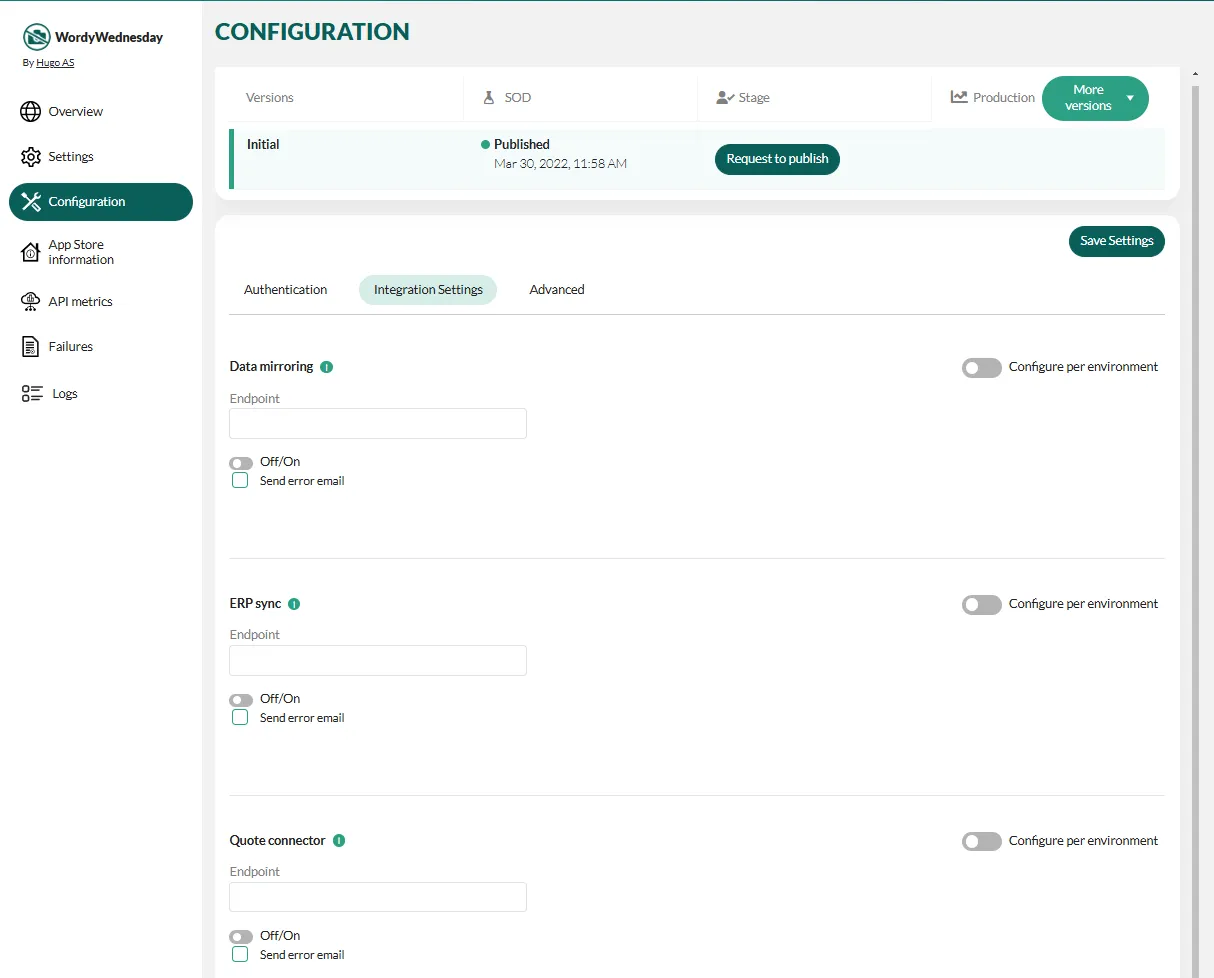Click the API metrics cloud icon
Image resolution: width=1214 pixels, height=978 pixels.
pos(31,302)
